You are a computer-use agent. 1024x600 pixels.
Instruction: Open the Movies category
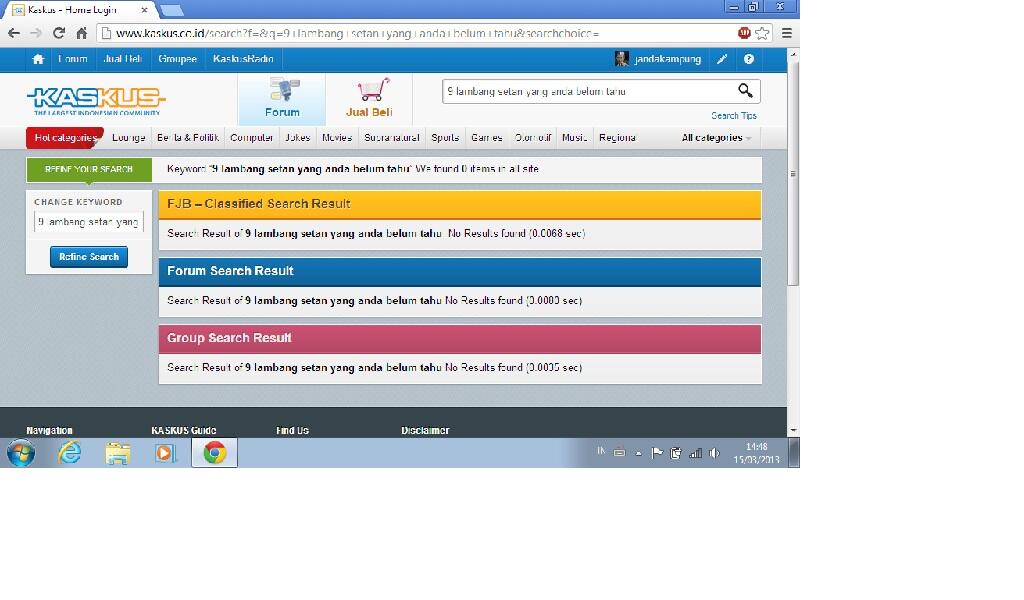pos(337,138)
